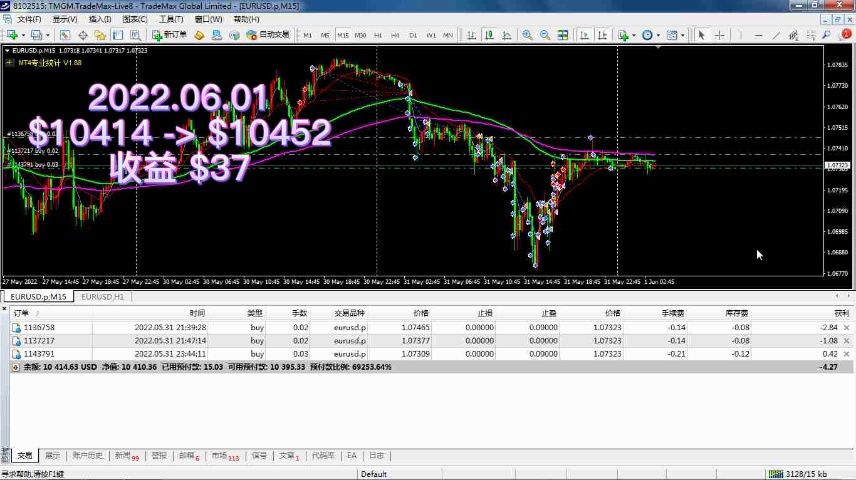Screen dimensions: 856x480
Task: Switch the chart to the M5 timeframe
Action: (x=325, y=35)
